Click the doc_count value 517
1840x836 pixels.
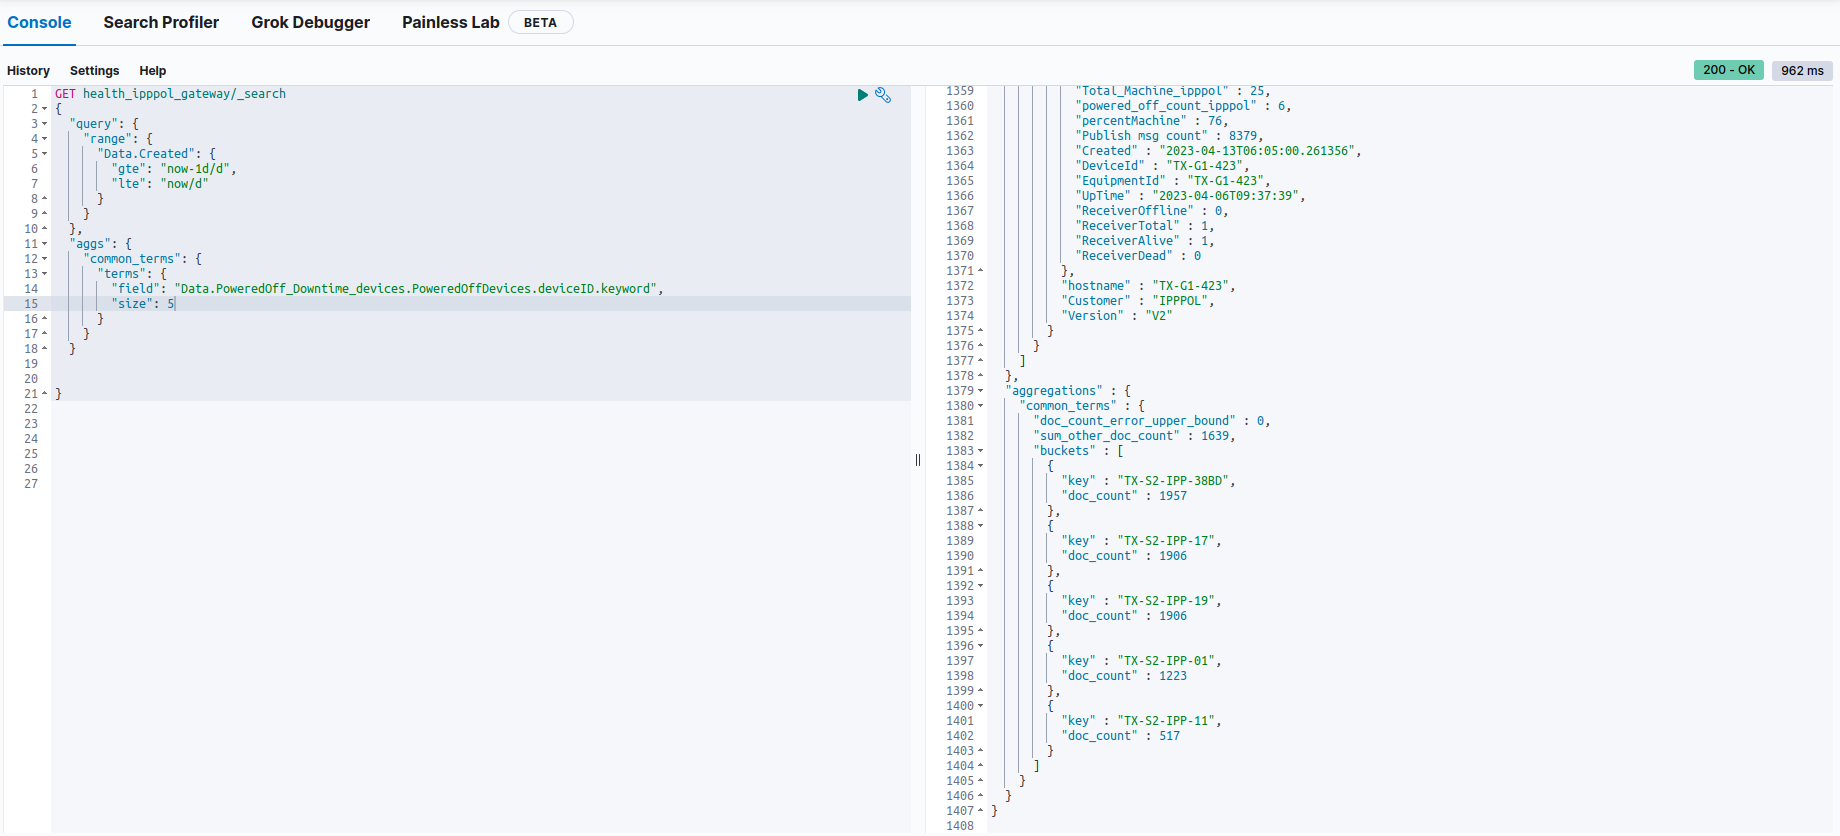(x=1169, y=736)
